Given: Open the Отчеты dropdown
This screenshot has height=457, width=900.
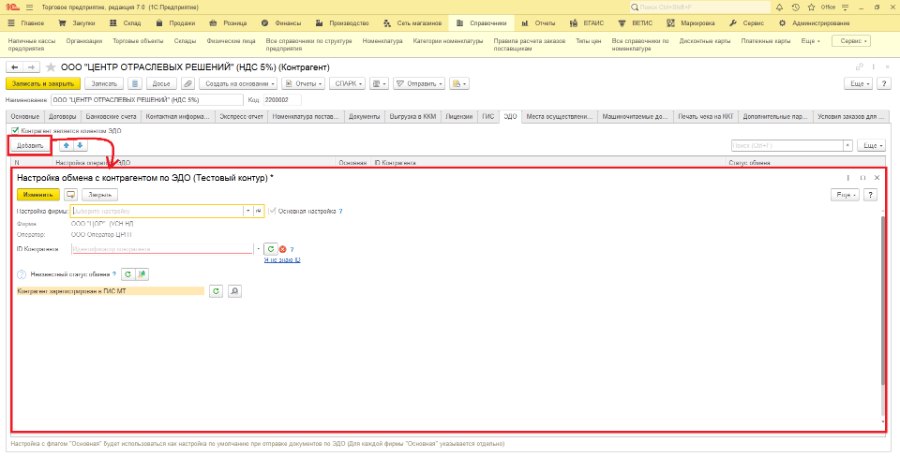Looking at the screenshot, I should click(303, 84).
